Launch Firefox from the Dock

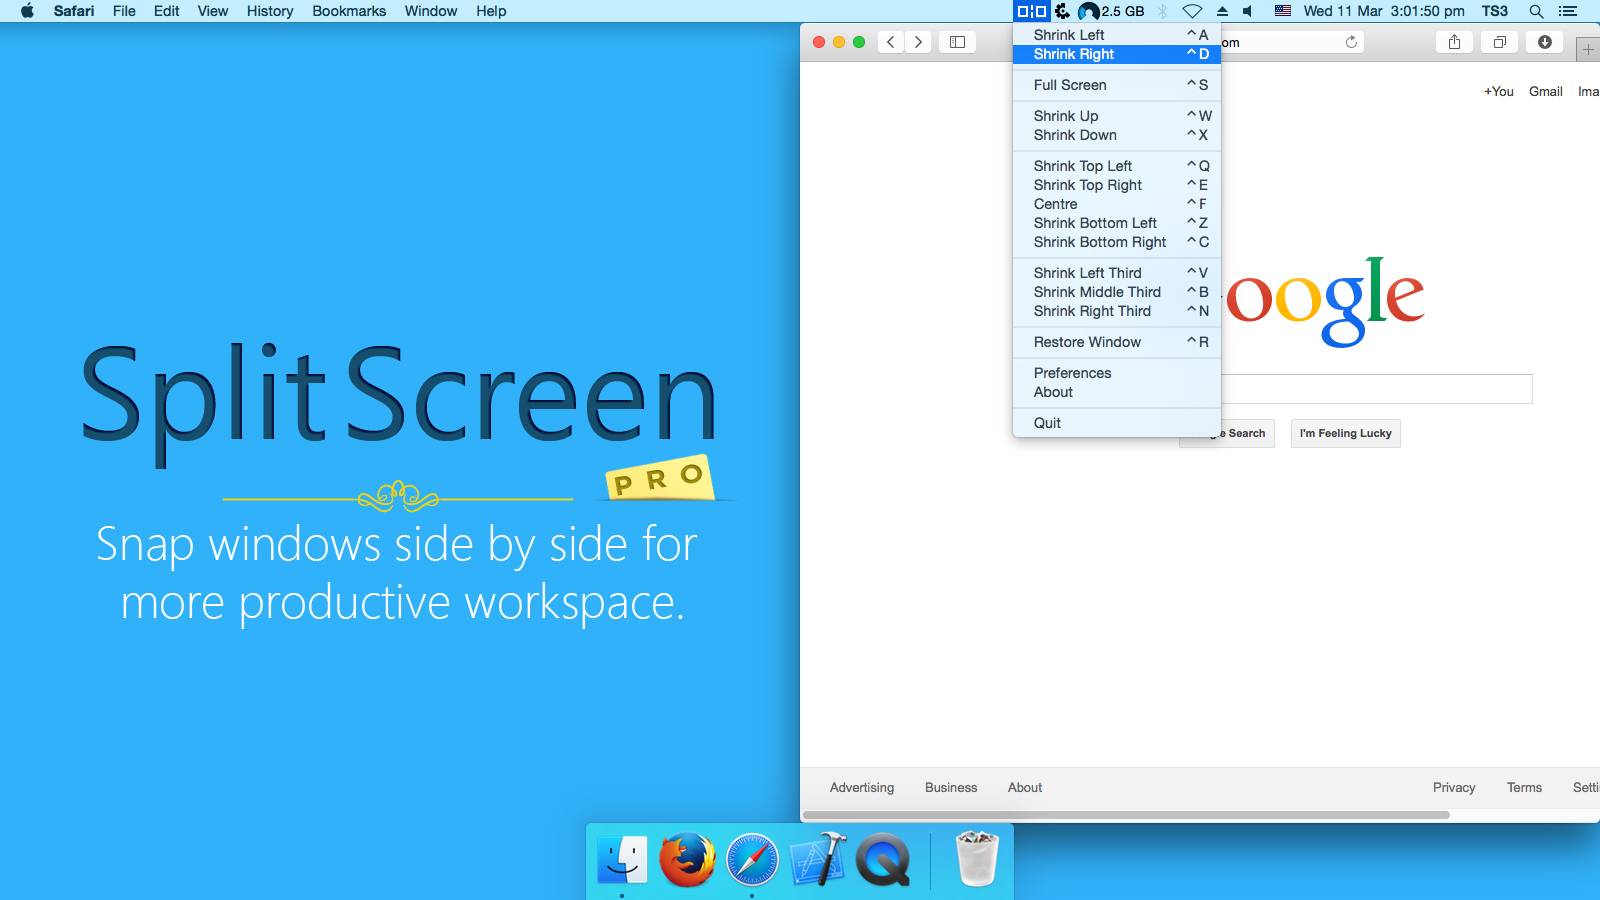click(687, 859)
